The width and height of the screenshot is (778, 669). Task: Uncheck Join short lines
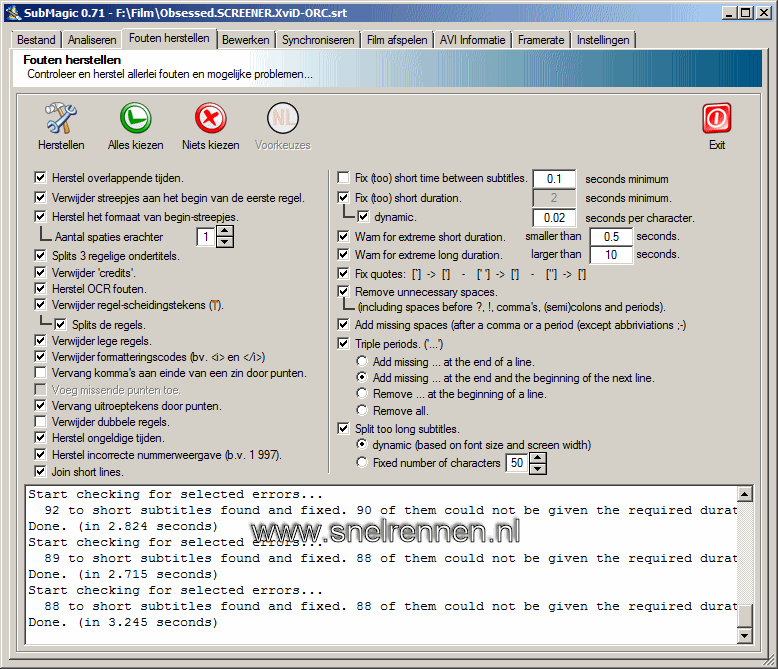[40, 471]
